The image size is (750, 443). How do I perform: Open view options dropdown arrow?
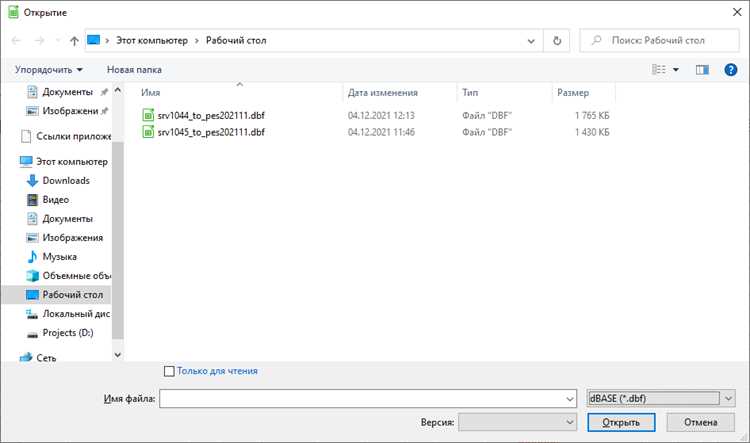pyautogui.click(x=676, y=70)
